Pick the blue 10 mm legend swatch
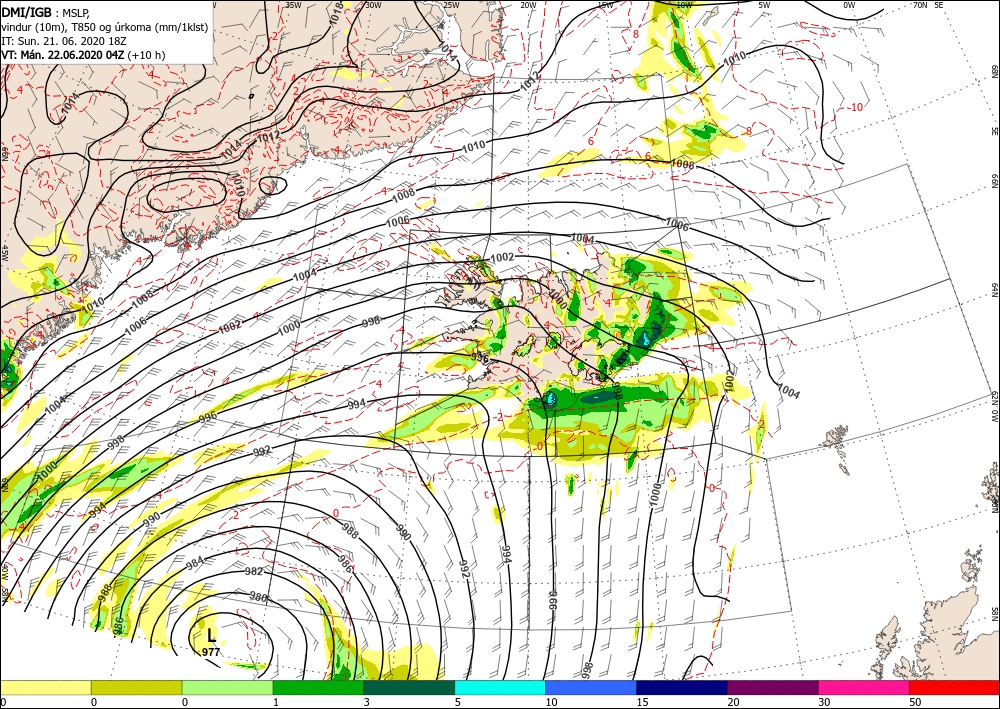 (591, 688)
